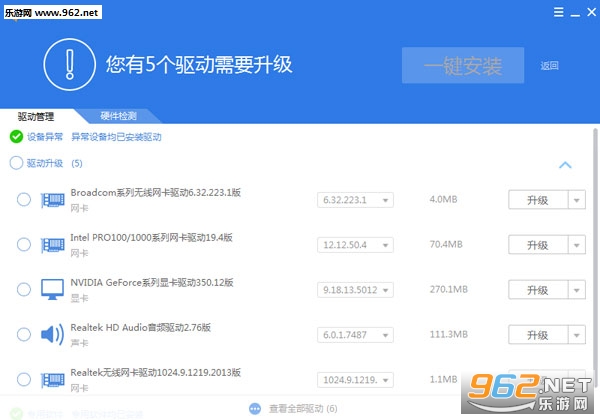600x420 pixels.
Task: Click the green check icon beside 设备异常
Action: click(x=16, y=137)
